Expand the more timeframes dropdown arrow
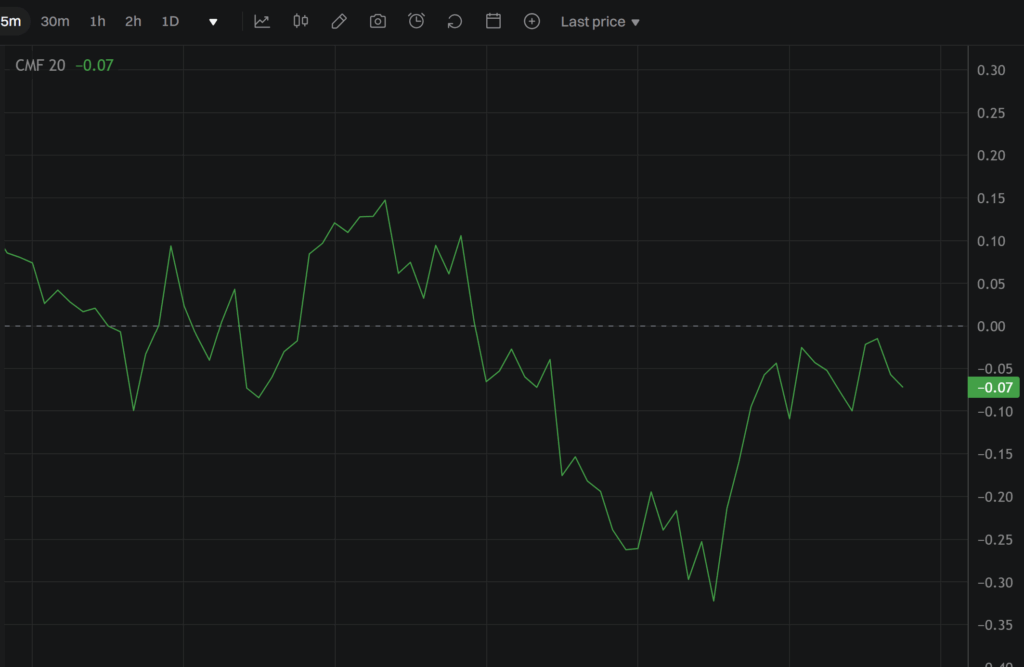 point(213,22)
